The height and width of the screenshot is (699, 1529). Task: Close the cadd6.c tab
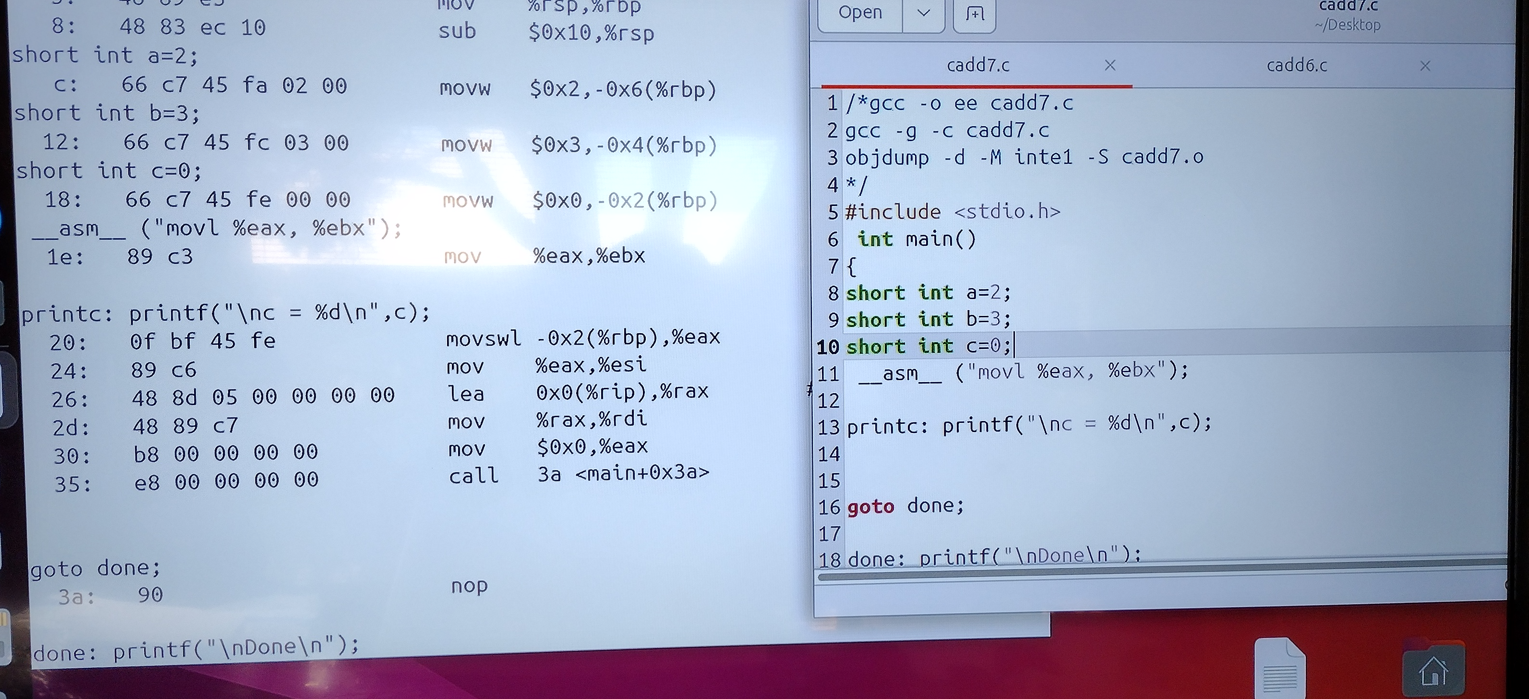click(1425, 65)
